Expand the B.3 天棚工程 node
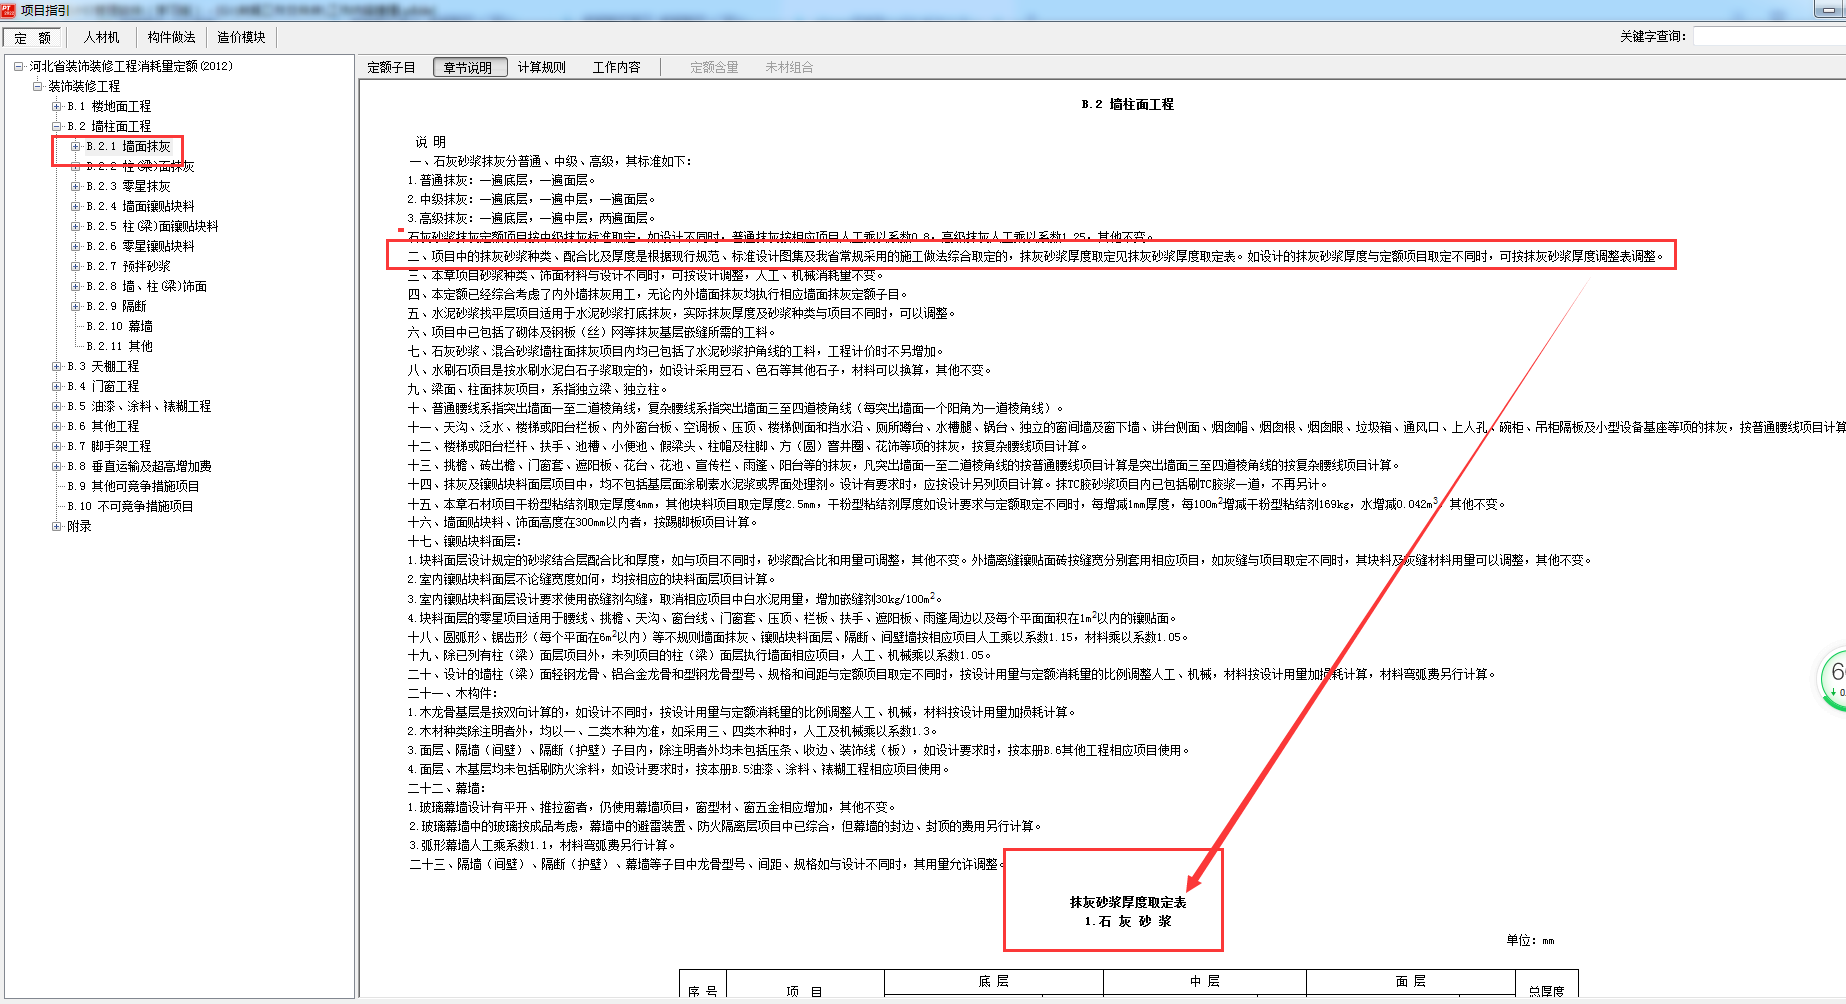 click(57, 366)
